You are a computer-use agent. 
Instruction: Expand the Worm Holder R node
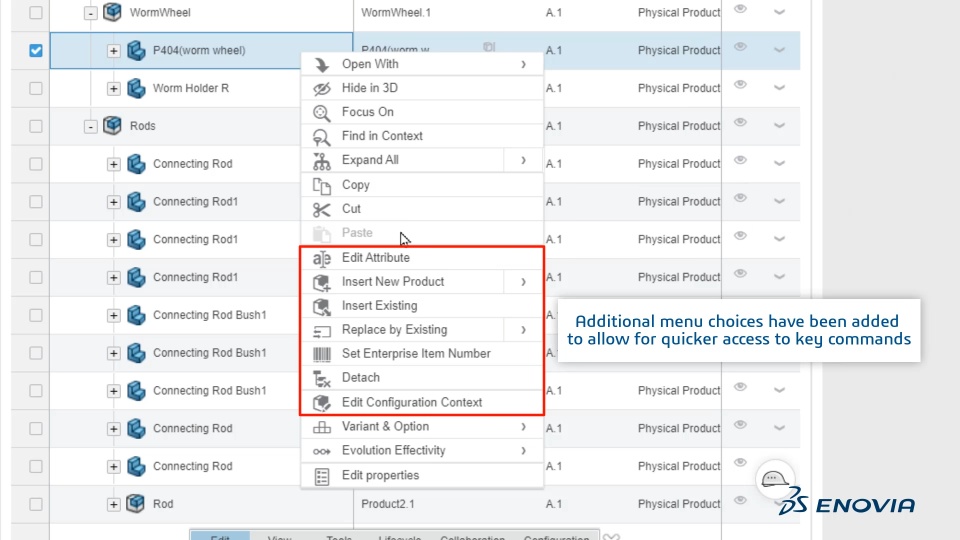(x=114, y=88)
